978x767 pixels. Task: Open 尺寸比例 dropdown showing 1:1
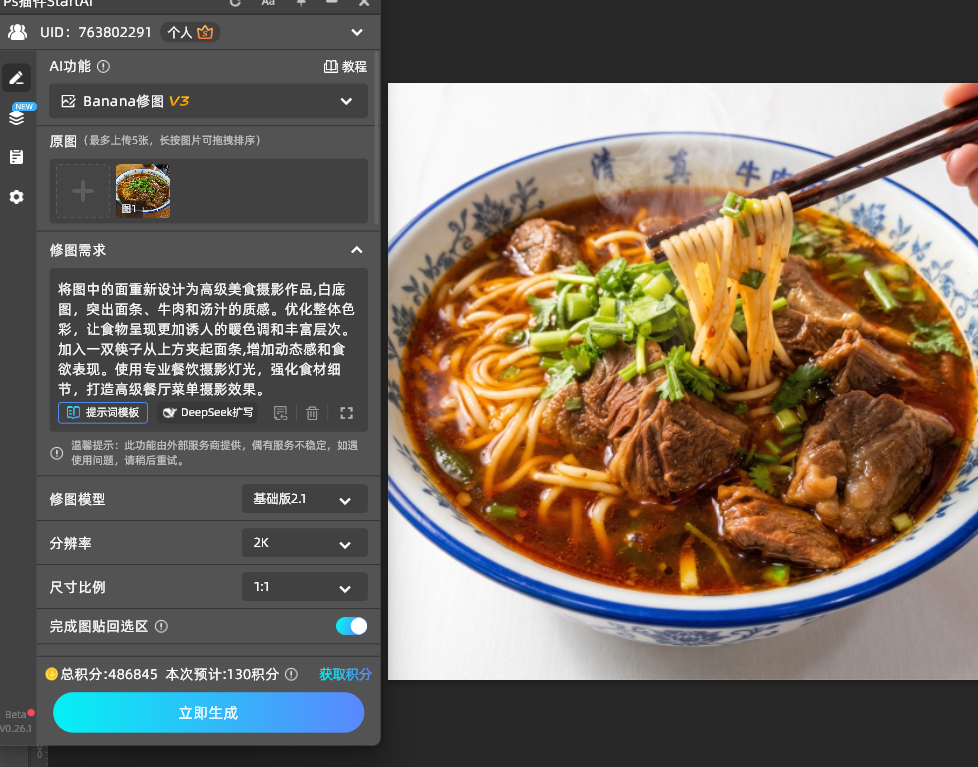pyautogui.click(x=304, y=587)
